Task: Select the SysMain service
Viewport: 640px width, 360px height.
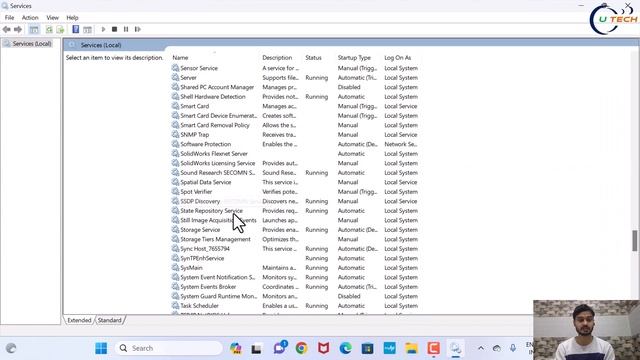Action: (x=295, y=268)
